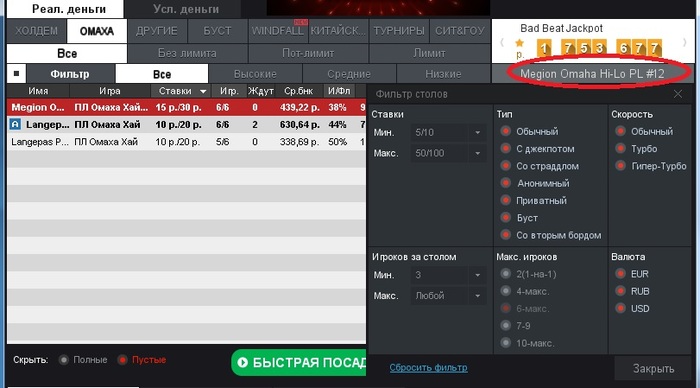Viewport: 700px width, 388px height.
Task: Toggle the Со страддлом type filter
Action: pyautogui.click(x=505, y=166)
